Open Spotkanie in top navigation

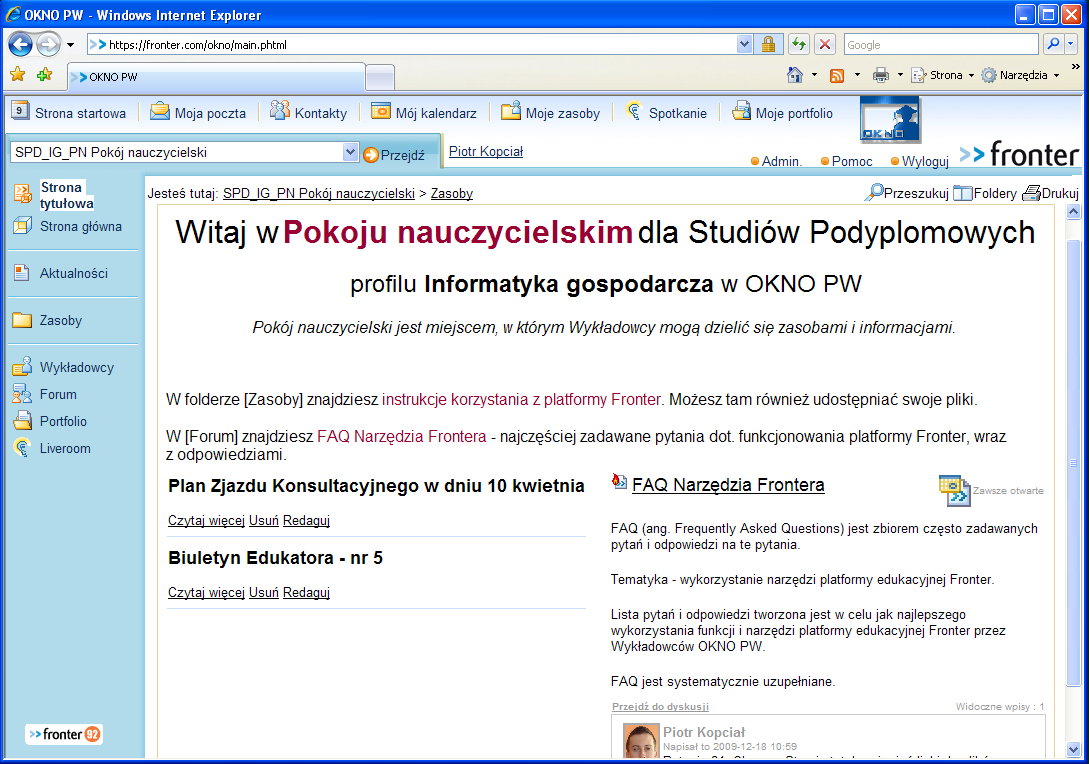[666, 113]
